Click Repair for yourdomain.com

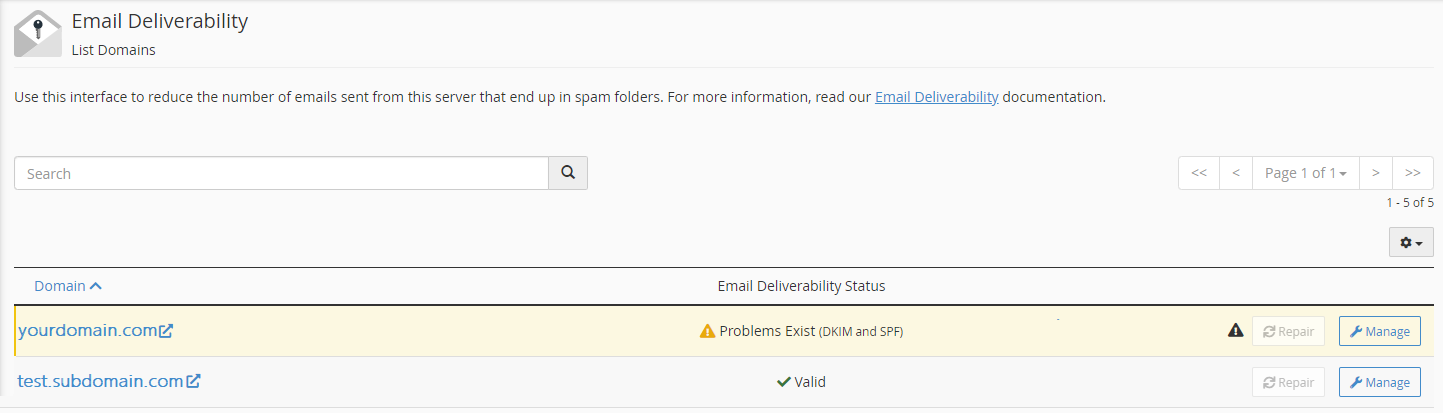[1288, 331]
